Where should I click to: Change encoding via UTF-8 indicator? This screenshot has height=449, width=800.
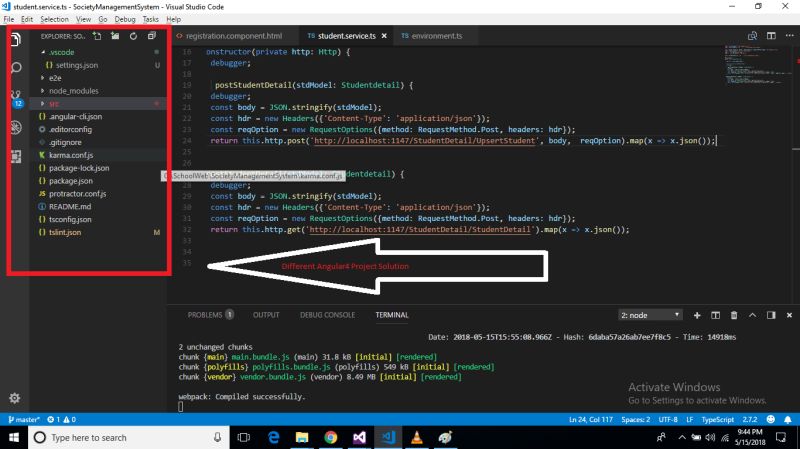668,419
